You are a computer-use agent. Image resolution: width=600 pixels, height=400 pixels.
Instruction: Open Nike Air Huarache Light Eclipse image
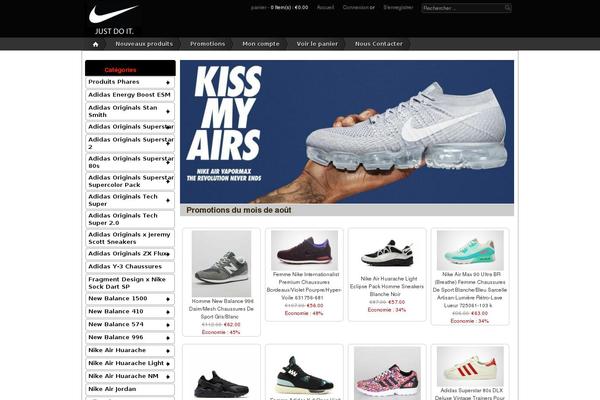(x=387, y=253)
